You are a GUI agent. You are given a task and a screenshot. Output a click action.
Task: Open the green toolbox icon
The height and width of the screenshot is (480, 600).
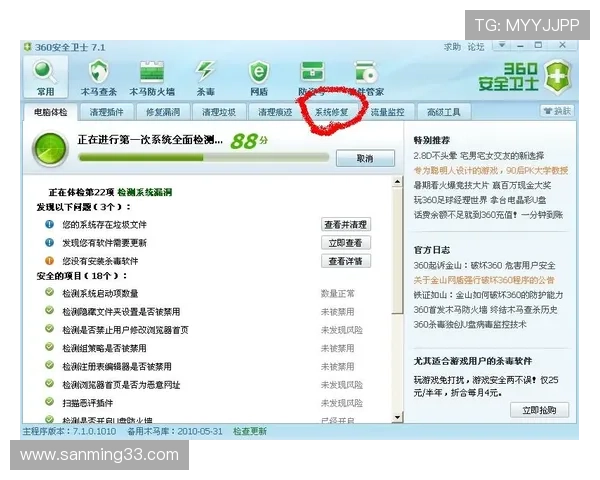tap(312, 72)
